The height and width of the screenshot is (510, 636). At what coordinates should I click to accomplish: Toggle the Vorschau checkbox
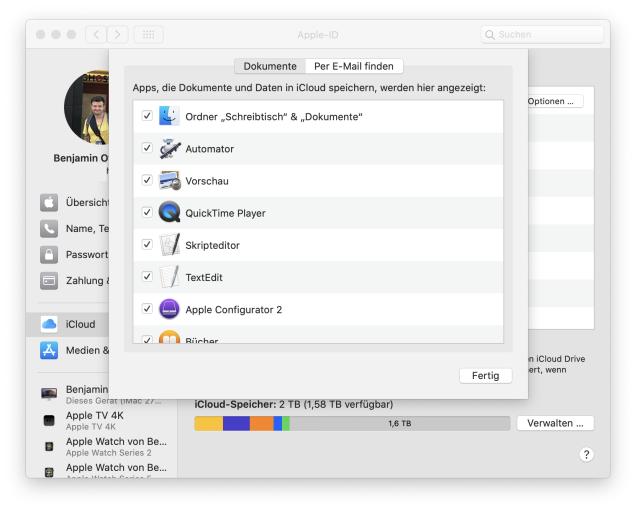147,180
